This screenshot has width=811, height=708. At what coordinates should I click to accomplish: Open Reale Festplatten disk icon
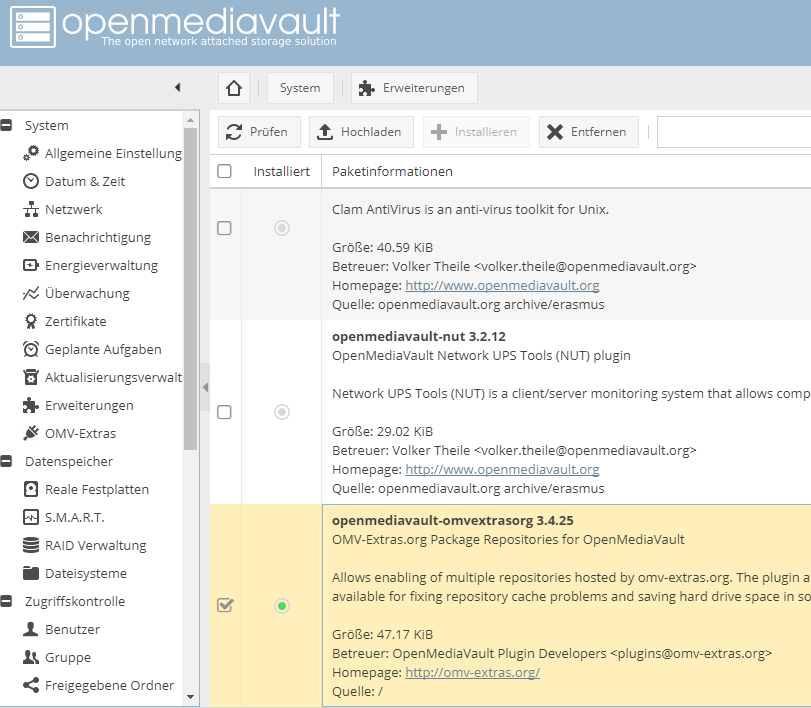31,489
